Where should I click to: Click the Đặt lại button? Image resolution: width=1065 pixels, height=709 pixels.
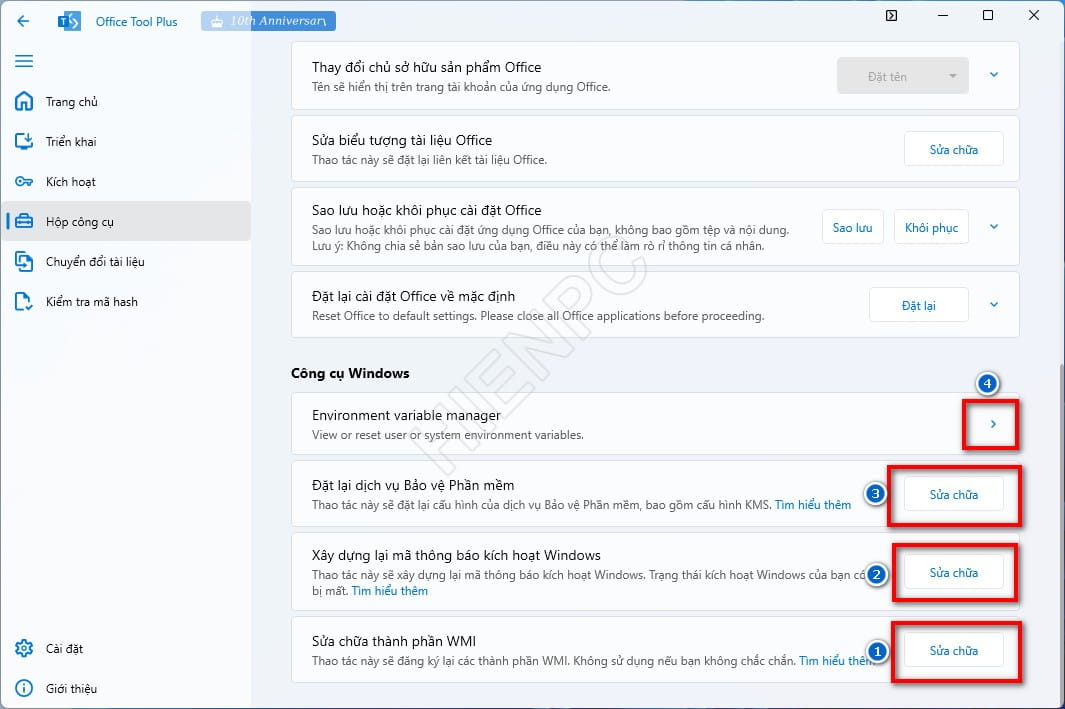[919, 305]
